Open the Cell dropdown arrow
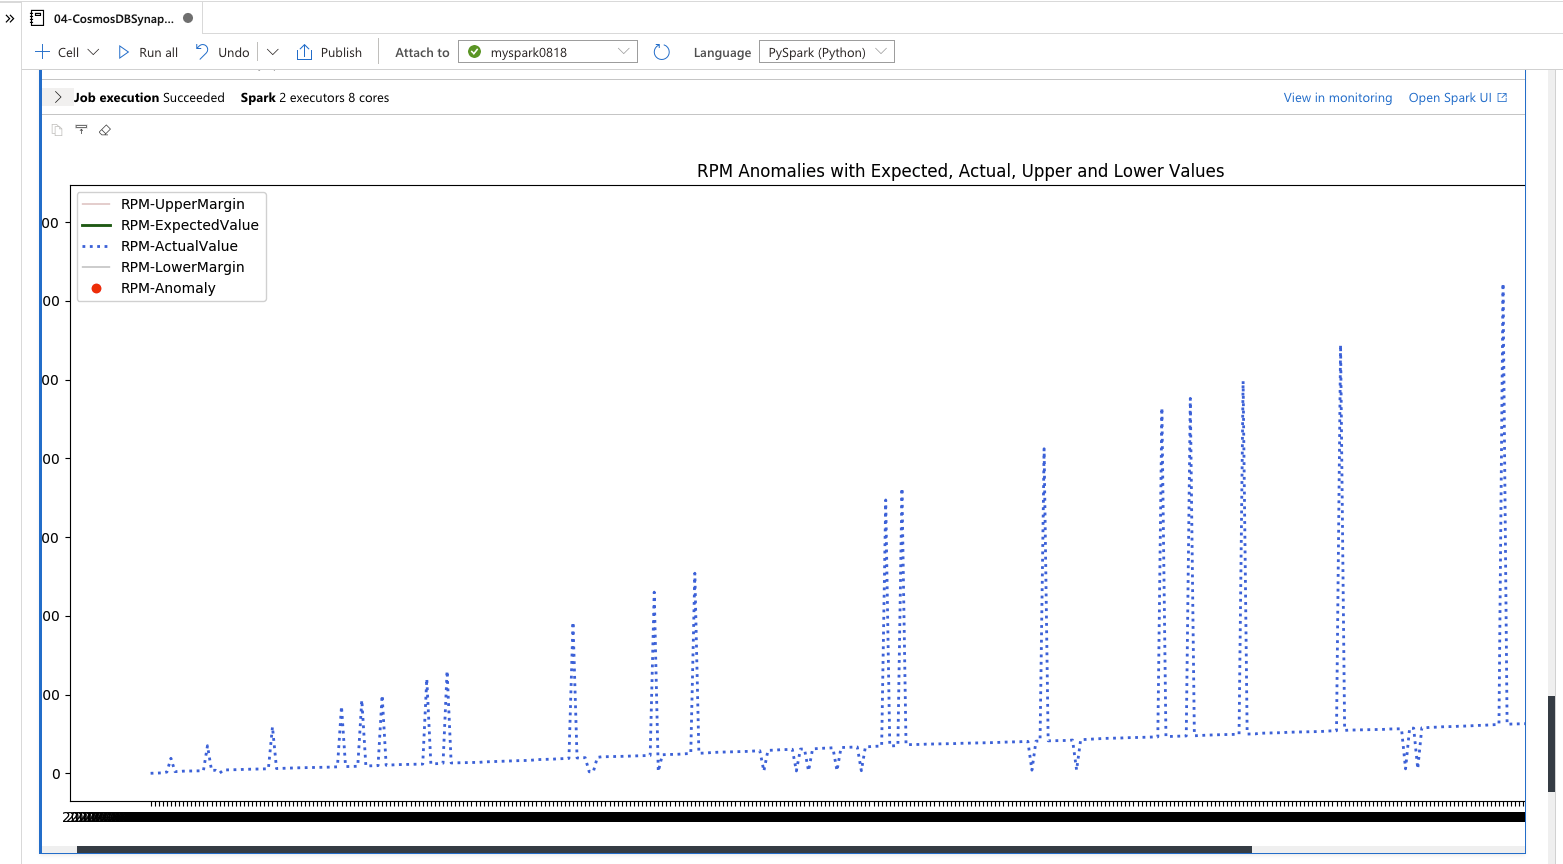Screen dimensions: 1563x864 (x=93, y=52)
